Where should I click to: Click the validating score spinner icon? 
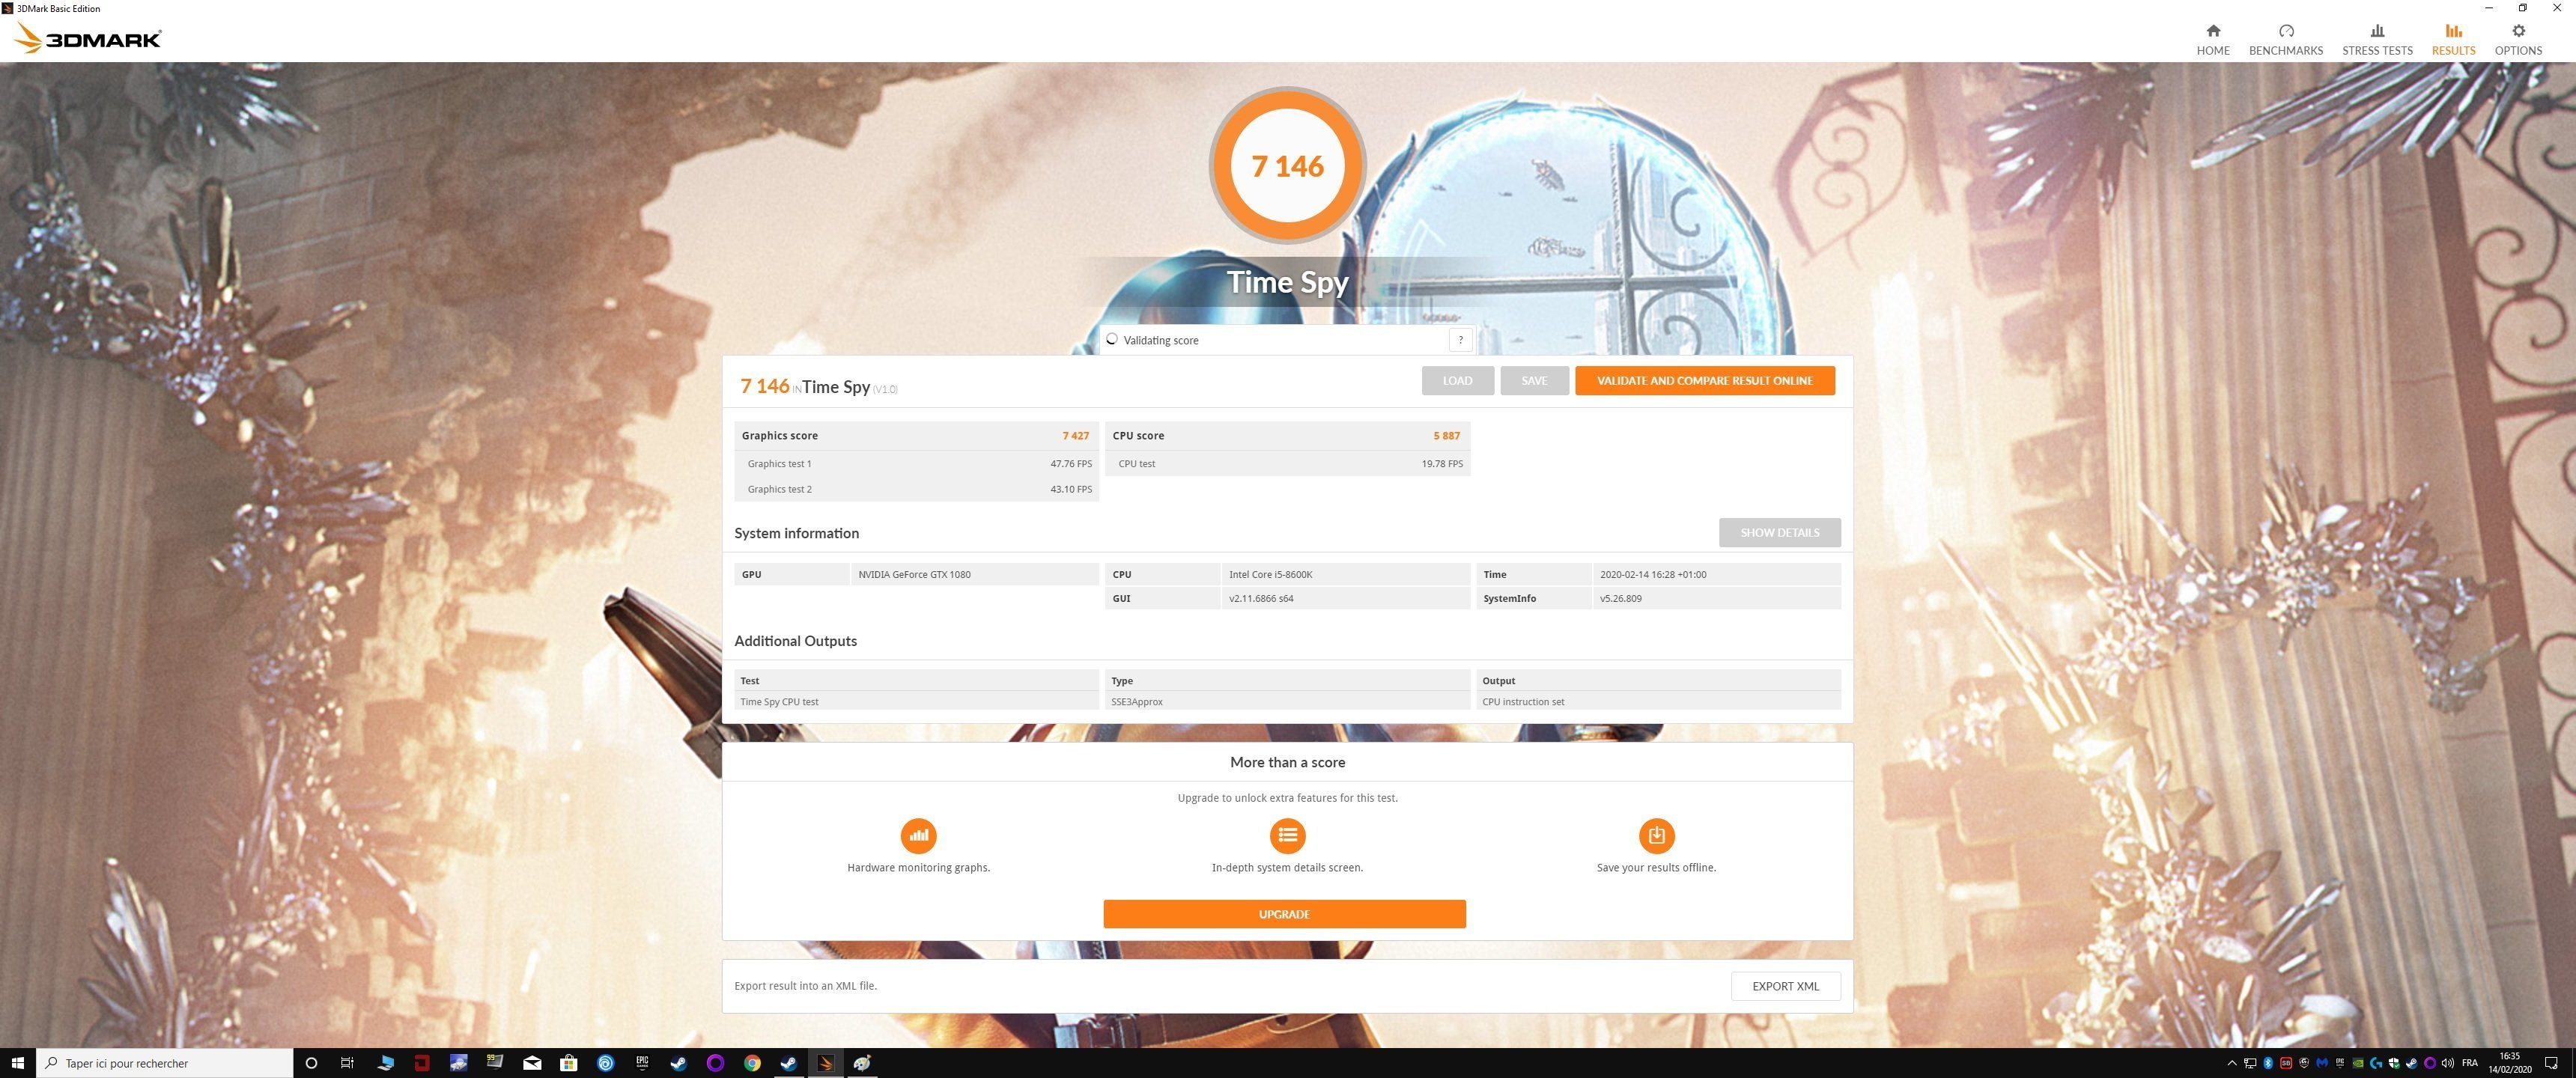[x=1111, y=340]
